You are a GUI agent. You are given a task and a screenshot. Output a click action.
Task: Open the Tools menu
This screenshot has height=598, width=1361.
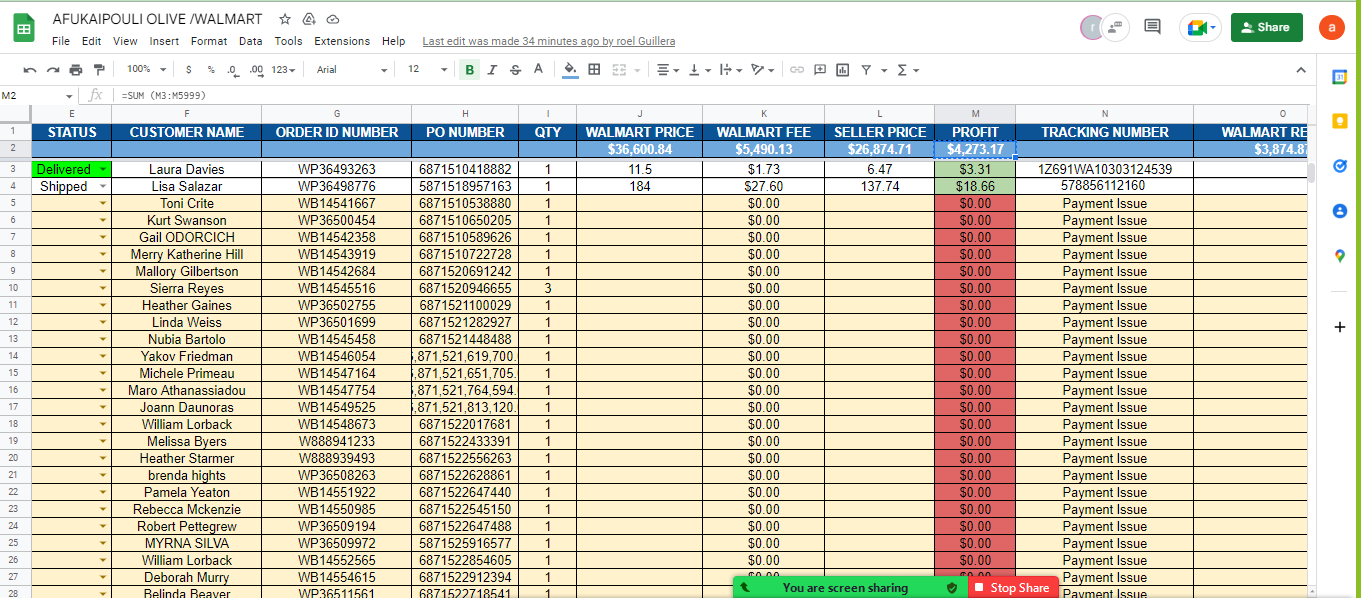288,41
